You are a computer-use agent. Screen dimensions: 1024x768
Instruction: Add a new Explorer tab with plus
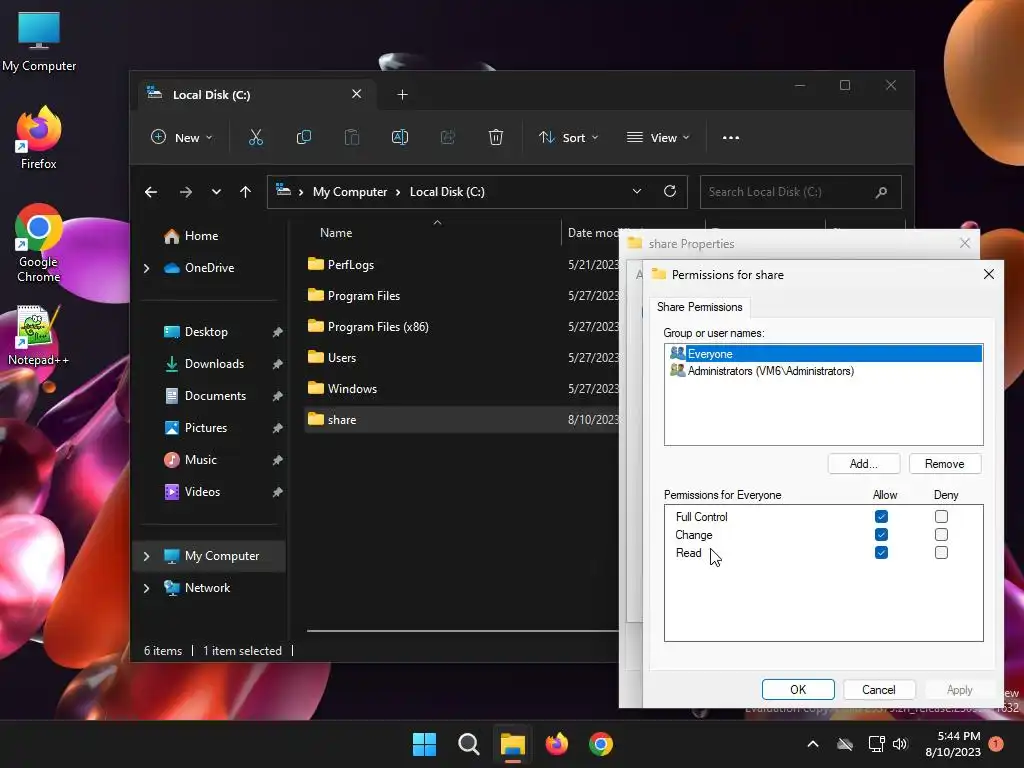[x=402, y=95]
